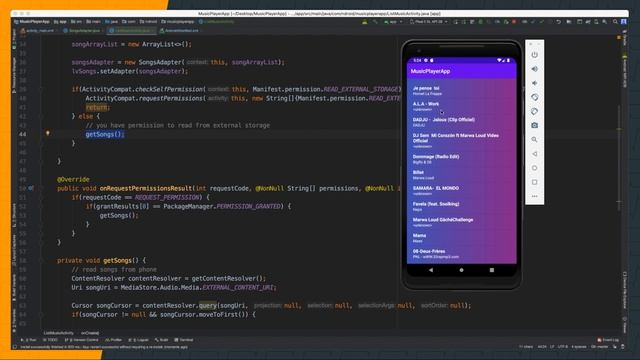Click onCreate() in the editor breadcrumb
The height and width of the screenshot is (360, 640).
(90, 333)
